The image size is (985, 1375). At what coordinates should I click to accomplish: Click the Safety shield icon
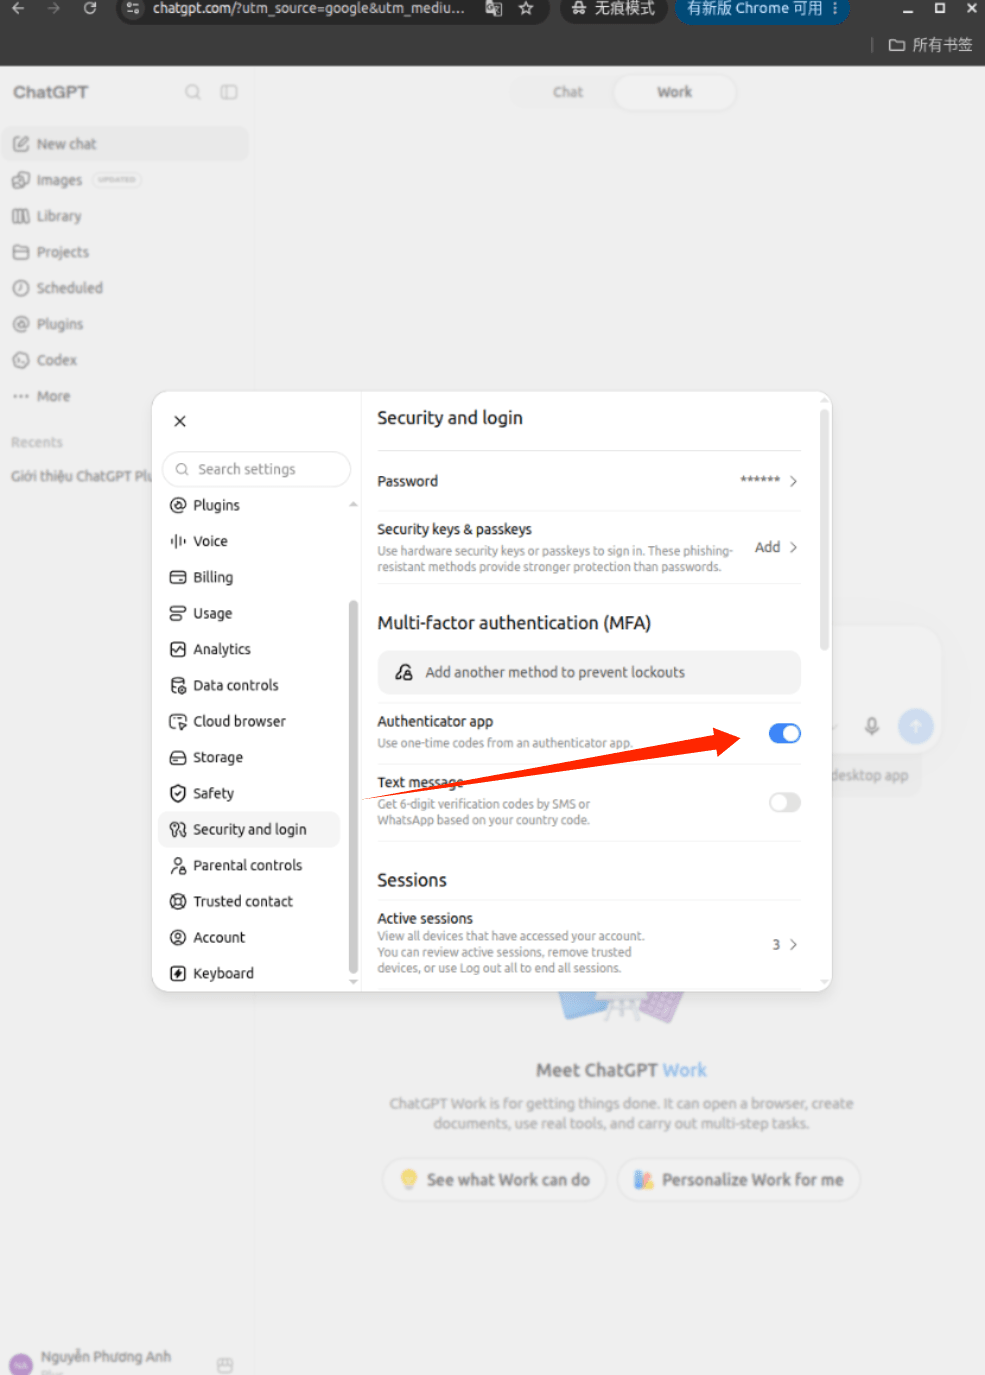tap(178, 793)
